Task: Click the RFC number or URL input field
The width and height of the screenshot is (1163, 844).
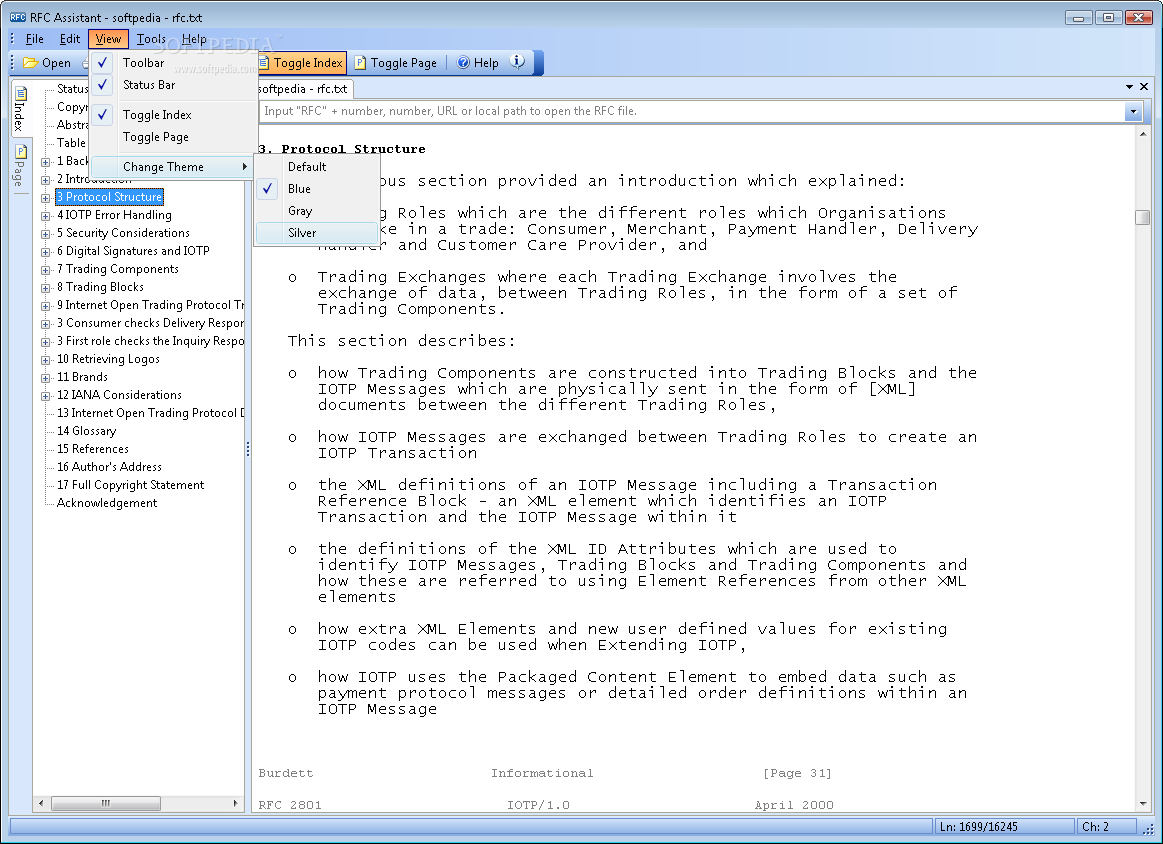Action: tap(693, 111)
